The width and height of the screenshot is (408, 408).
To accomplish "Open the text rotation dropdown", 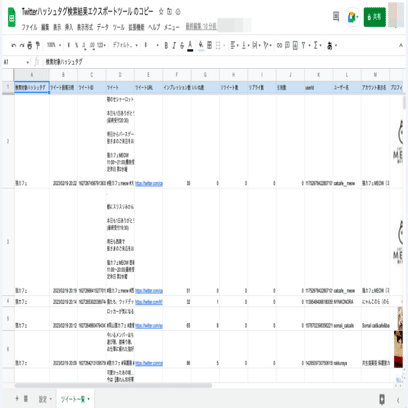I will [267, 45].
